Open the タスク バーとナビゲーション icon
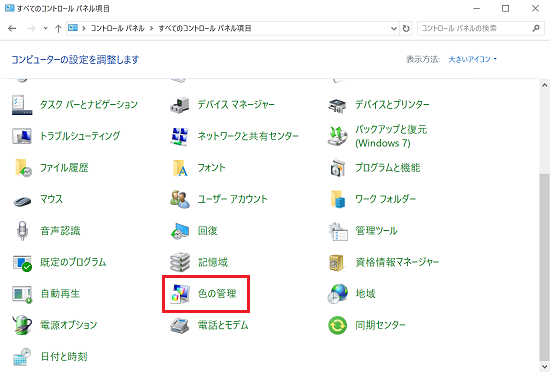 pyautogui.click(x=22, y=104)
